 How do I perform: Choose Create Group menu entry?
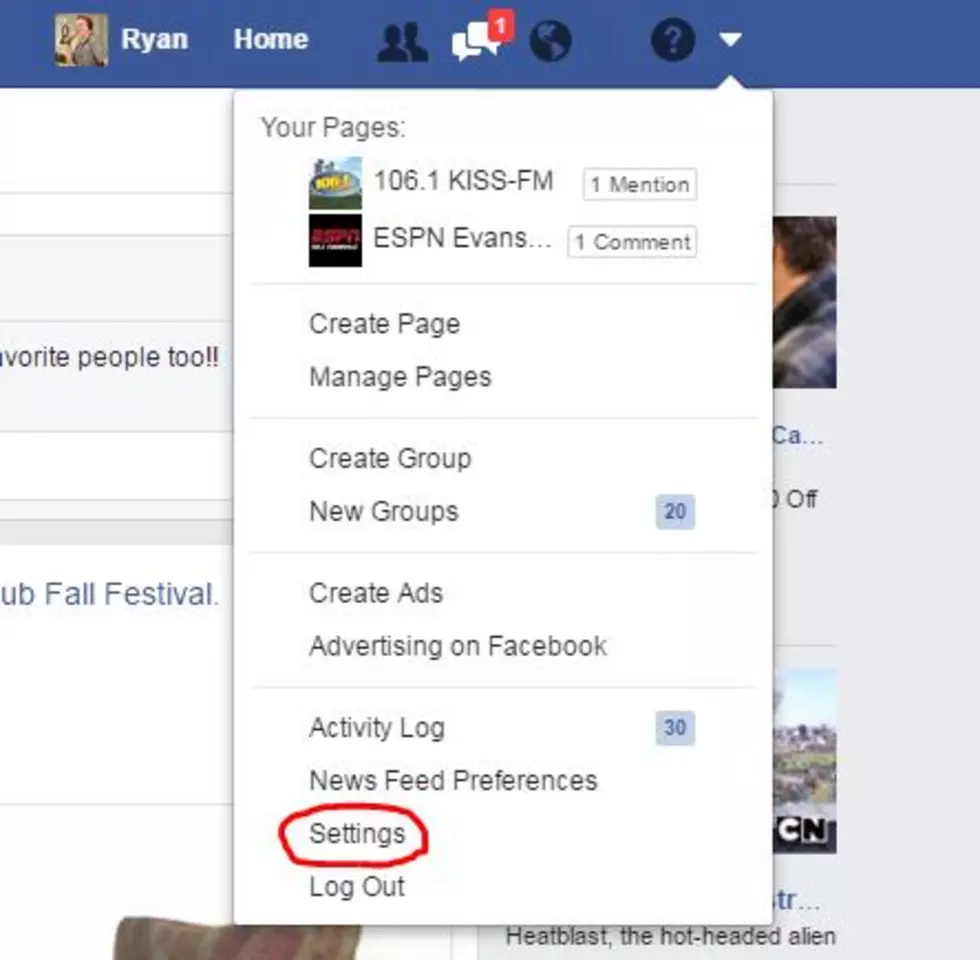tap(390, 458)
